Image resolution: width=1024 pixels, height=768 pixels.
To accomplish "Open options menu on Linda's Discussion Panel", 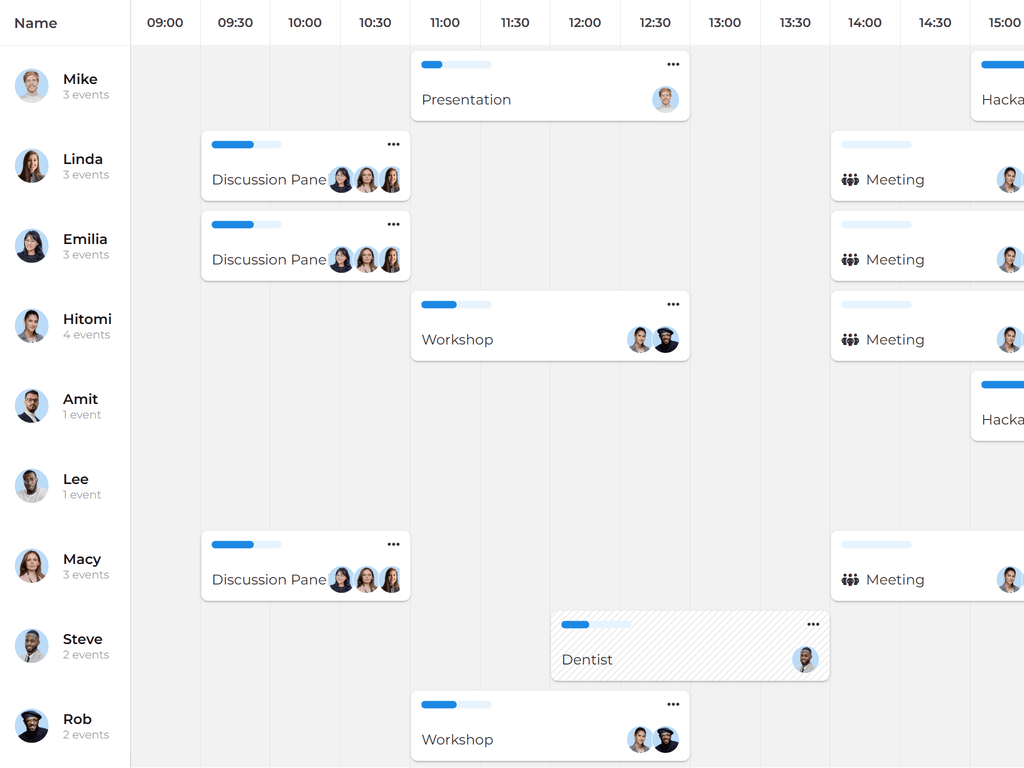I will 393,145.
